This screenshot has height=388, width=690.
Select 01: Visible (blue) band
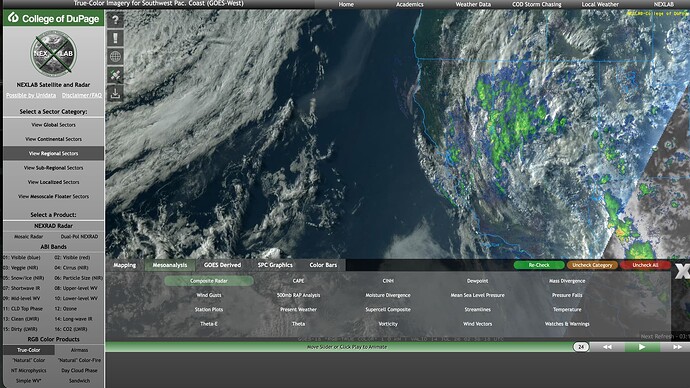tap(22, 257)
